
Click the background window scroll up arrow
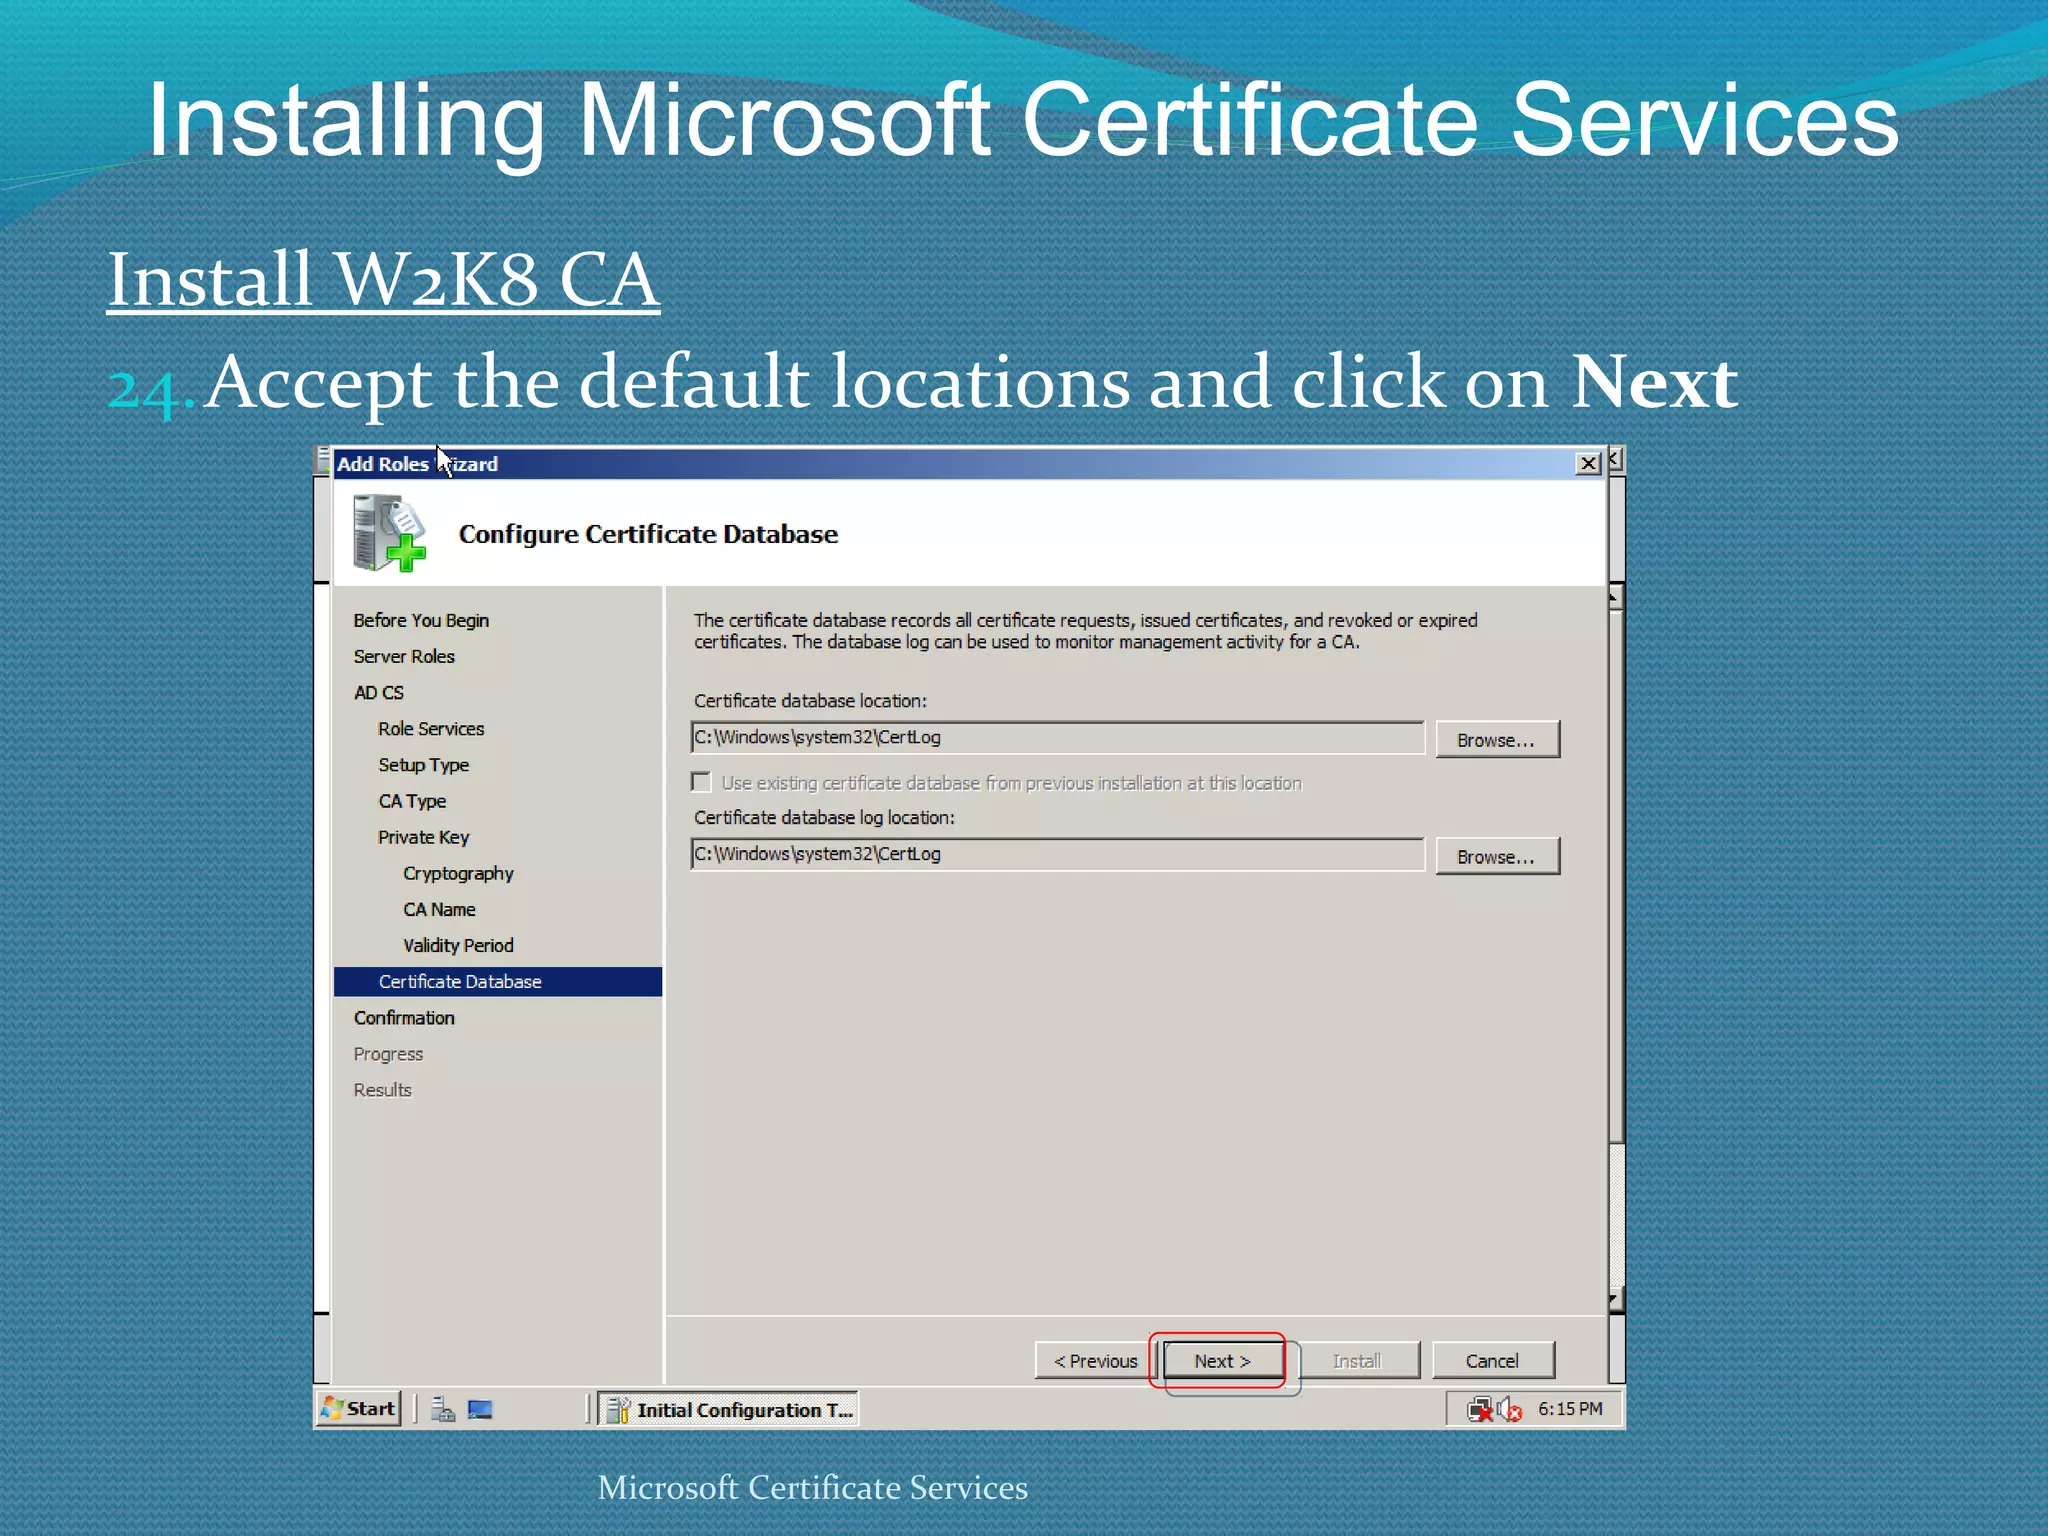pos(1616,598)
